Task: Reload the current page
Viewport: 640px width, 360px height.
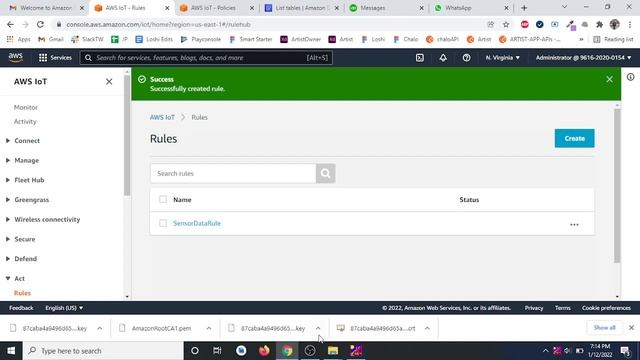Action: pos(40,24)
